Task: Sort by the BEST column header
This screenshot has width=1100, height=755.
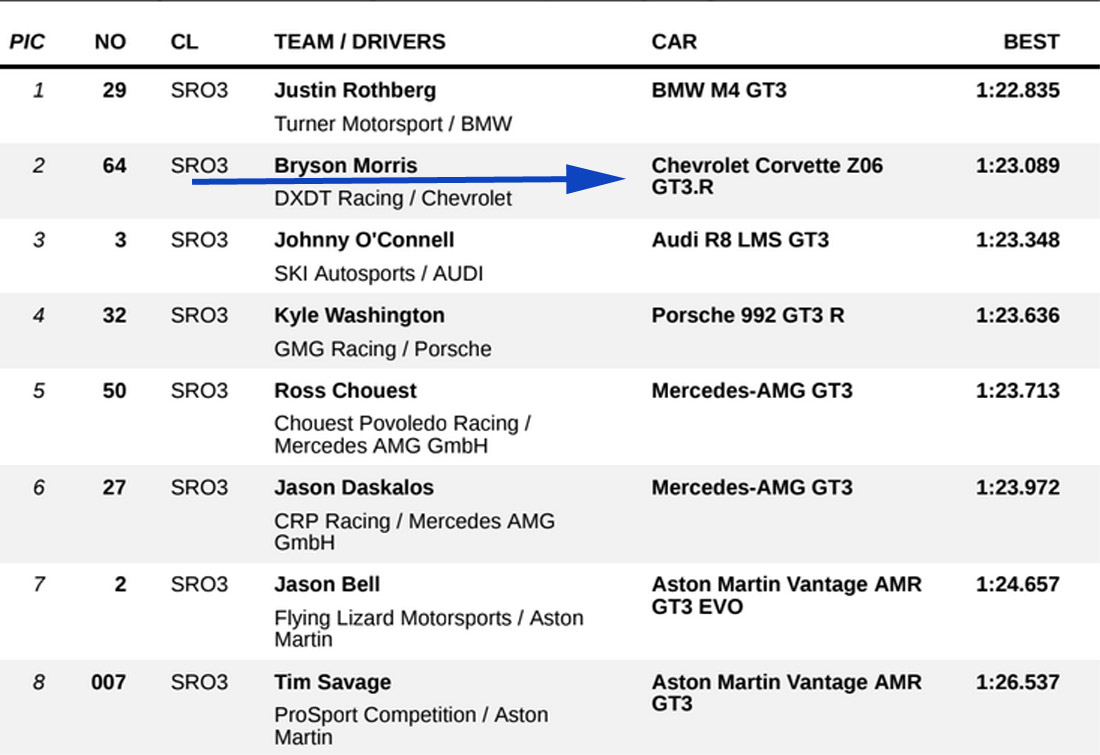Action: pyautogui.click(x=1031, y=42)
